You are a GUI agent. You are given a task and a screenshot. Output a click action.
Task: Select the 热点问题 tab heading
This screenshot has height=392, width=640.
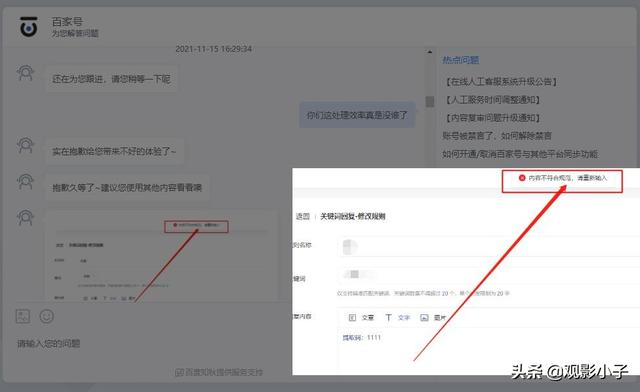pos(460,60)
